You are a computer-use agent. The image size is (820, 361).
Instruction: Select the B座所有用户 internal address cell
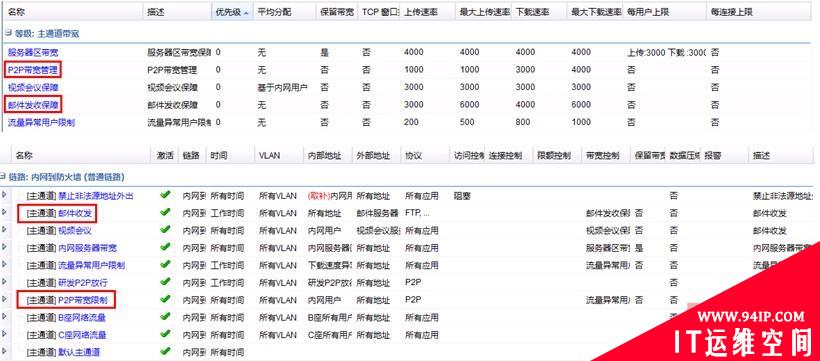click(329, 318)
